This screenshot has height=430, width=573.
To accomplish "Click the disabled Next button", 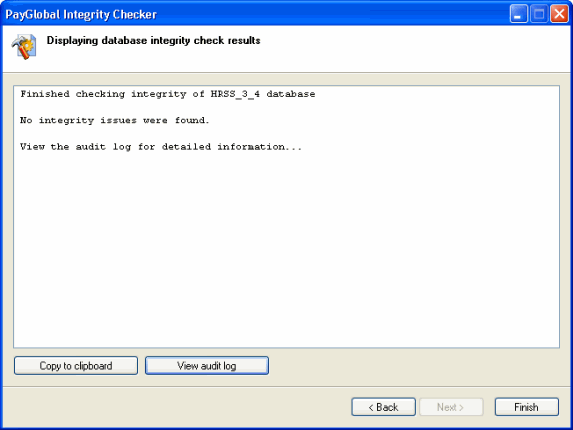I will pos(451,407).
